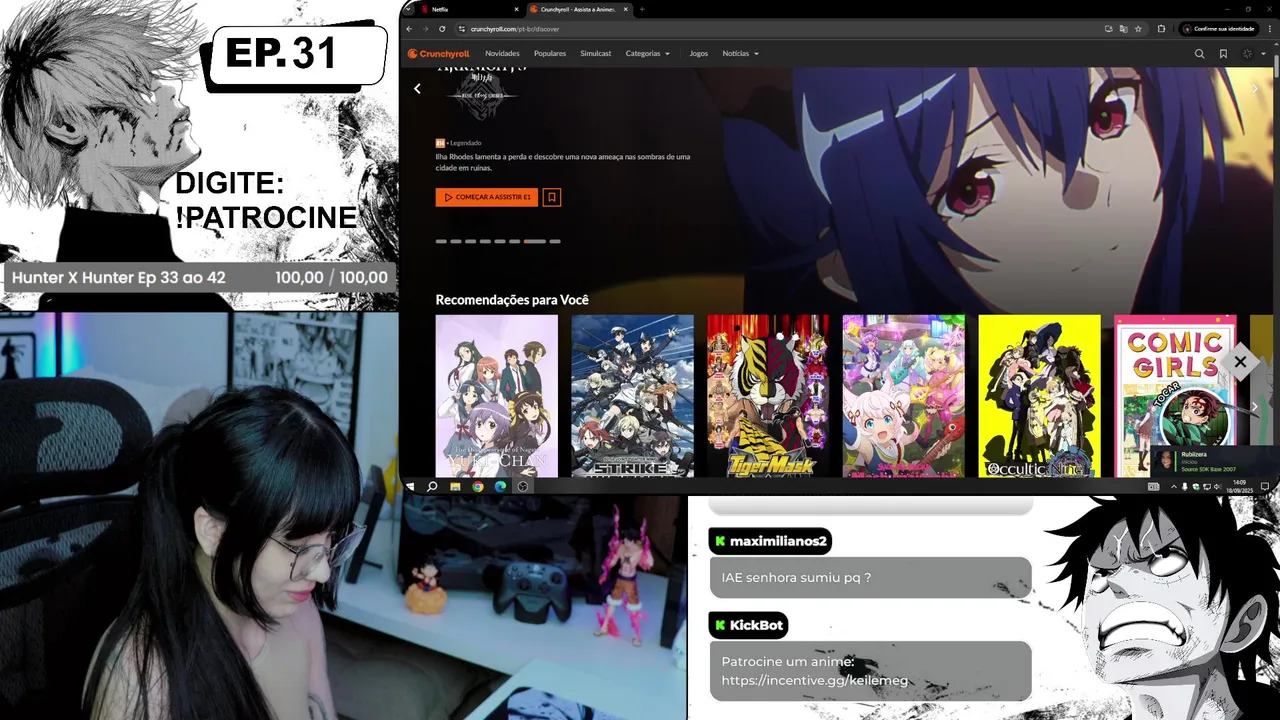Image resolution: width=1280 pixels, height=720 pixels.
Task: Open the browser extensions icon
Action: pos(1161,29)
